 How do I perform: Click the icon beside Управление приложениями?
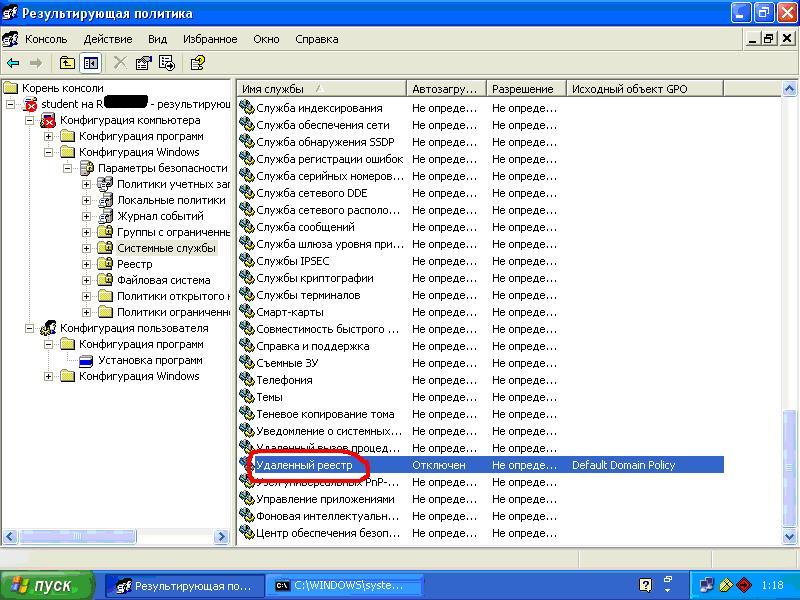pyautogui.click(x=247, y=499)
